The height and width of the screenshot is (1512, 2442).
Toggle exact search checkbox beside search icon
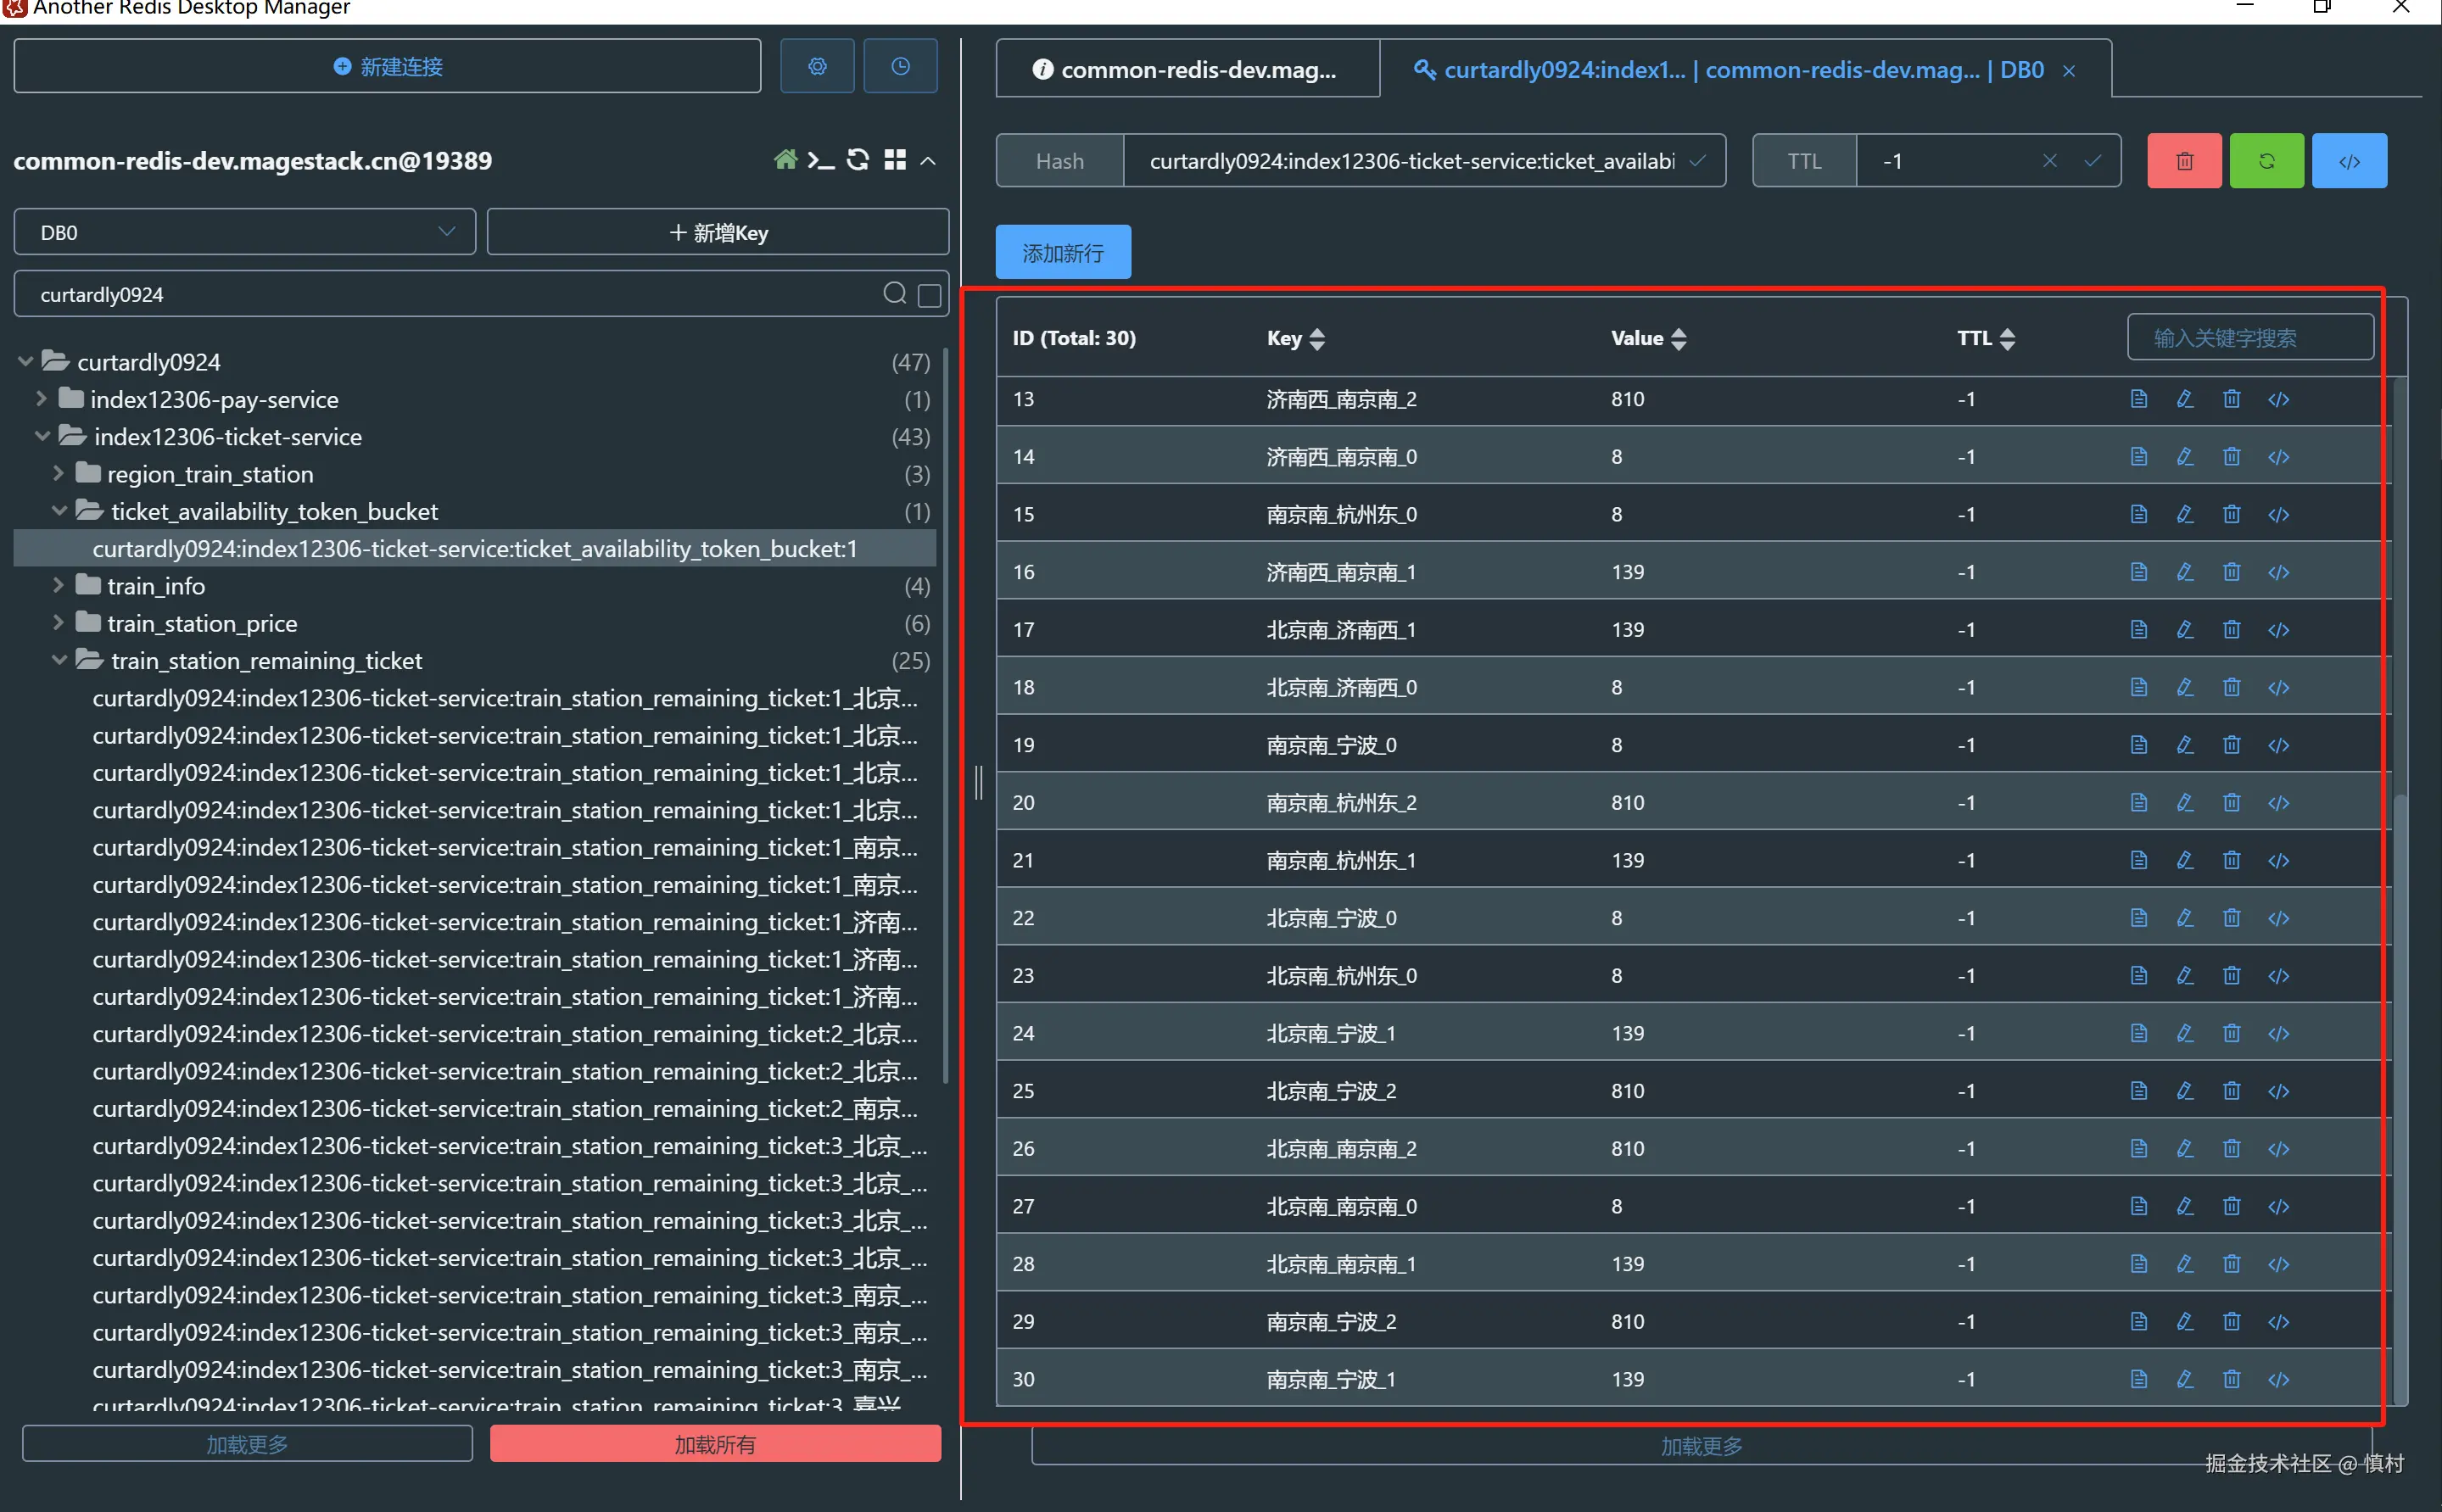929,295
